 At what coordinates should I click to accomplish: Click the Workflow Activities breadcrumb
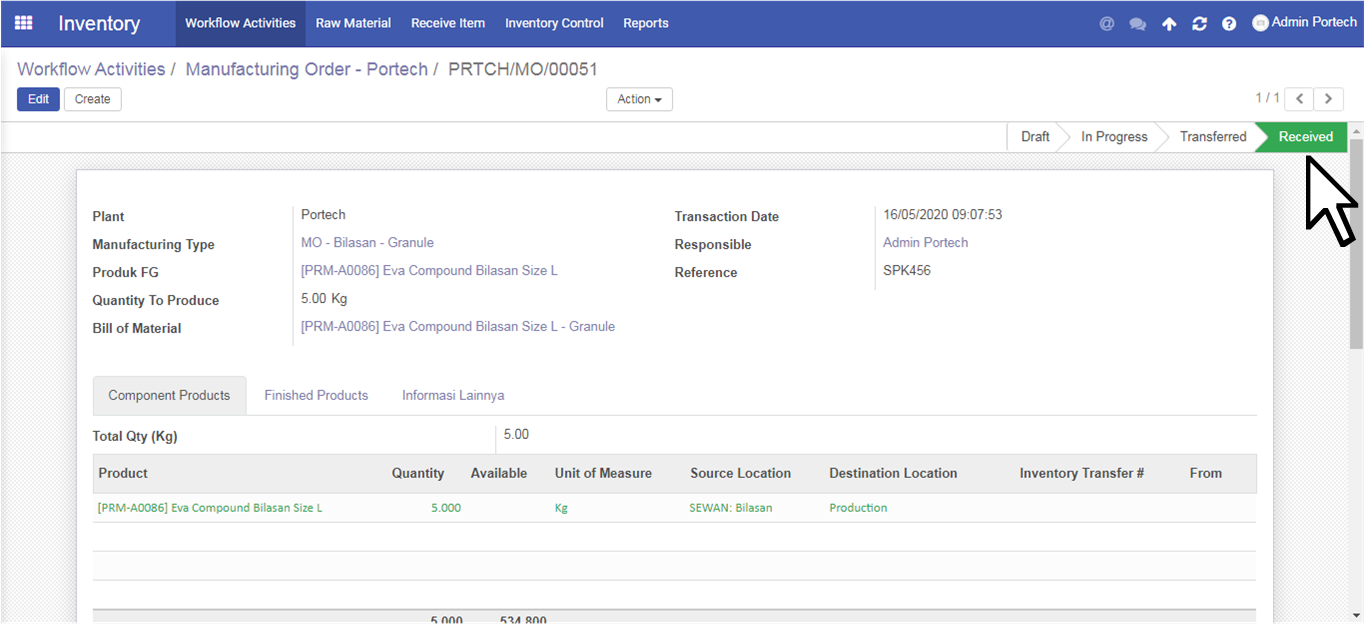point(91,69)
